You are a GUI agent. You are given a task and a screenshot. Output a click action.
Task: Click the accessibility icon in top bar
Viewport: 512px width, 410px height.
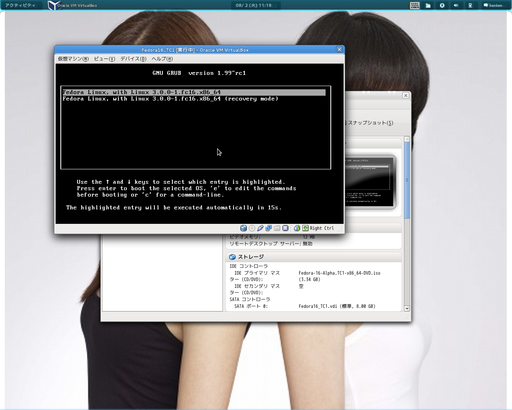pyautogui.click(x=442, y=5)
